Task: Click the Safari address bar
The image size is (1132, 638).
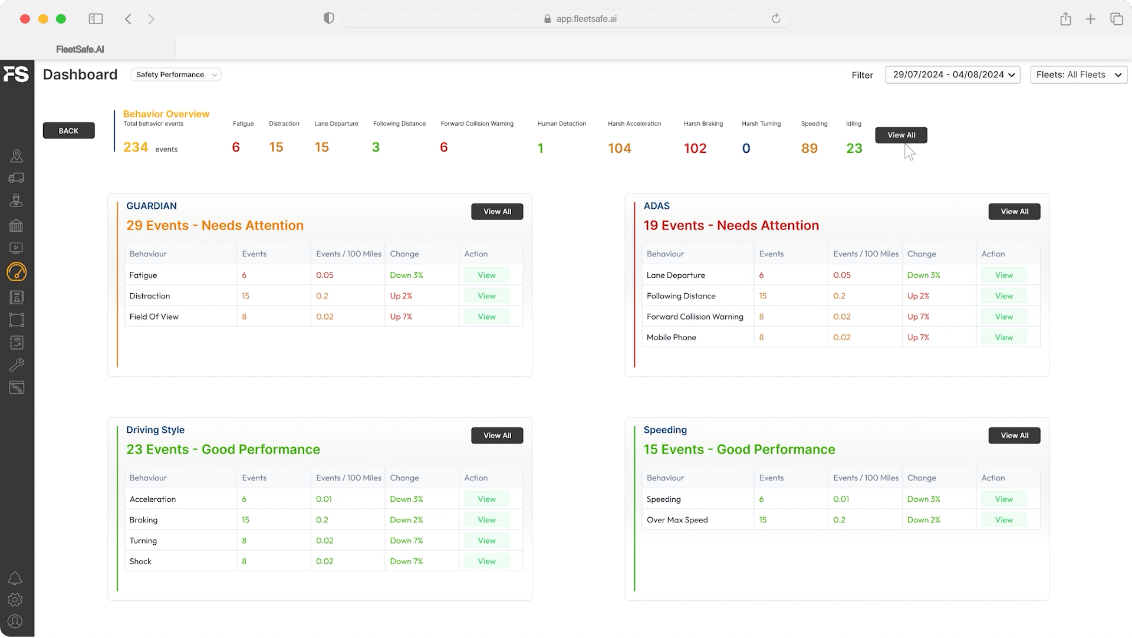Action: click(565, 19)
